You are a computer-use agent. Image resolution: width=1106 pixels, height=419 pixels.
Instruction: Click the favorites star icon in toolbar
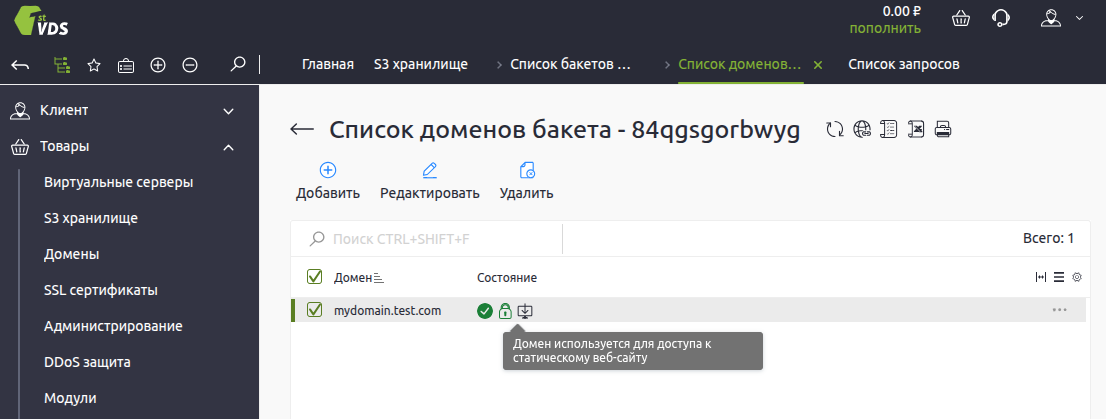tap(94, 65)
